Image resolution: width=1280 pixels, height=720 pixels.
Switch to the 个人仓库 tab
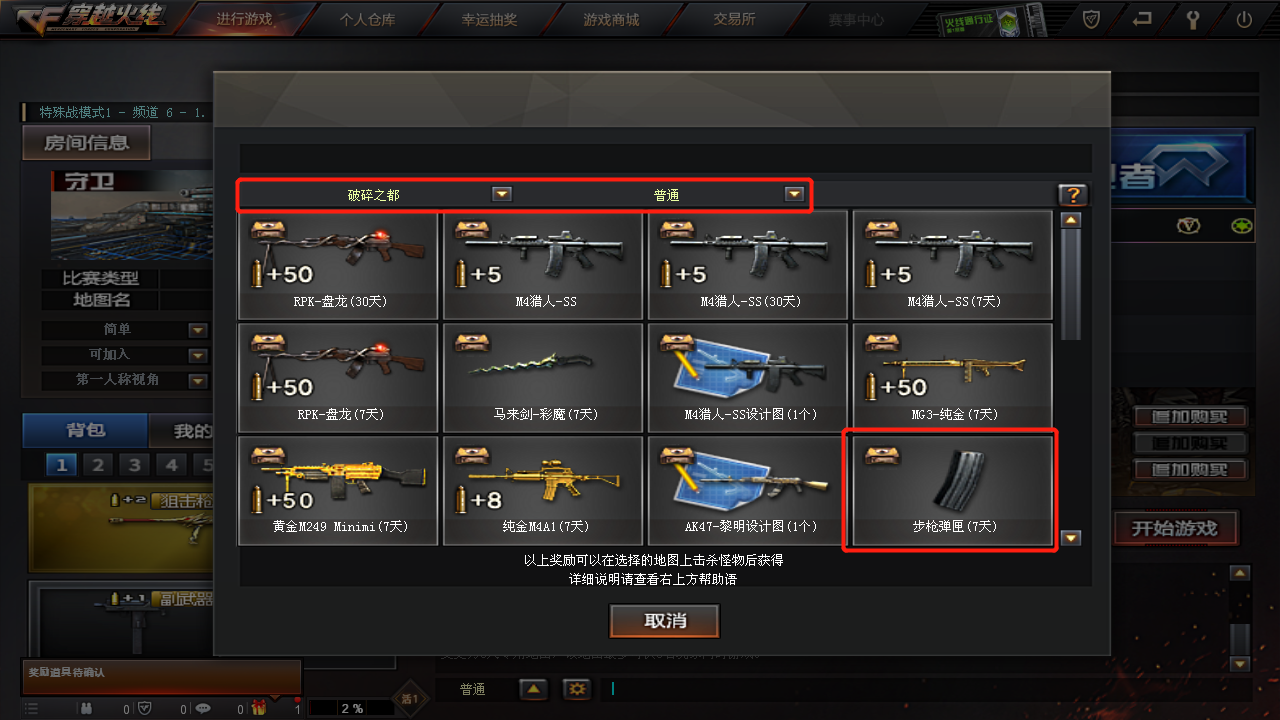(x=367, y=19)
